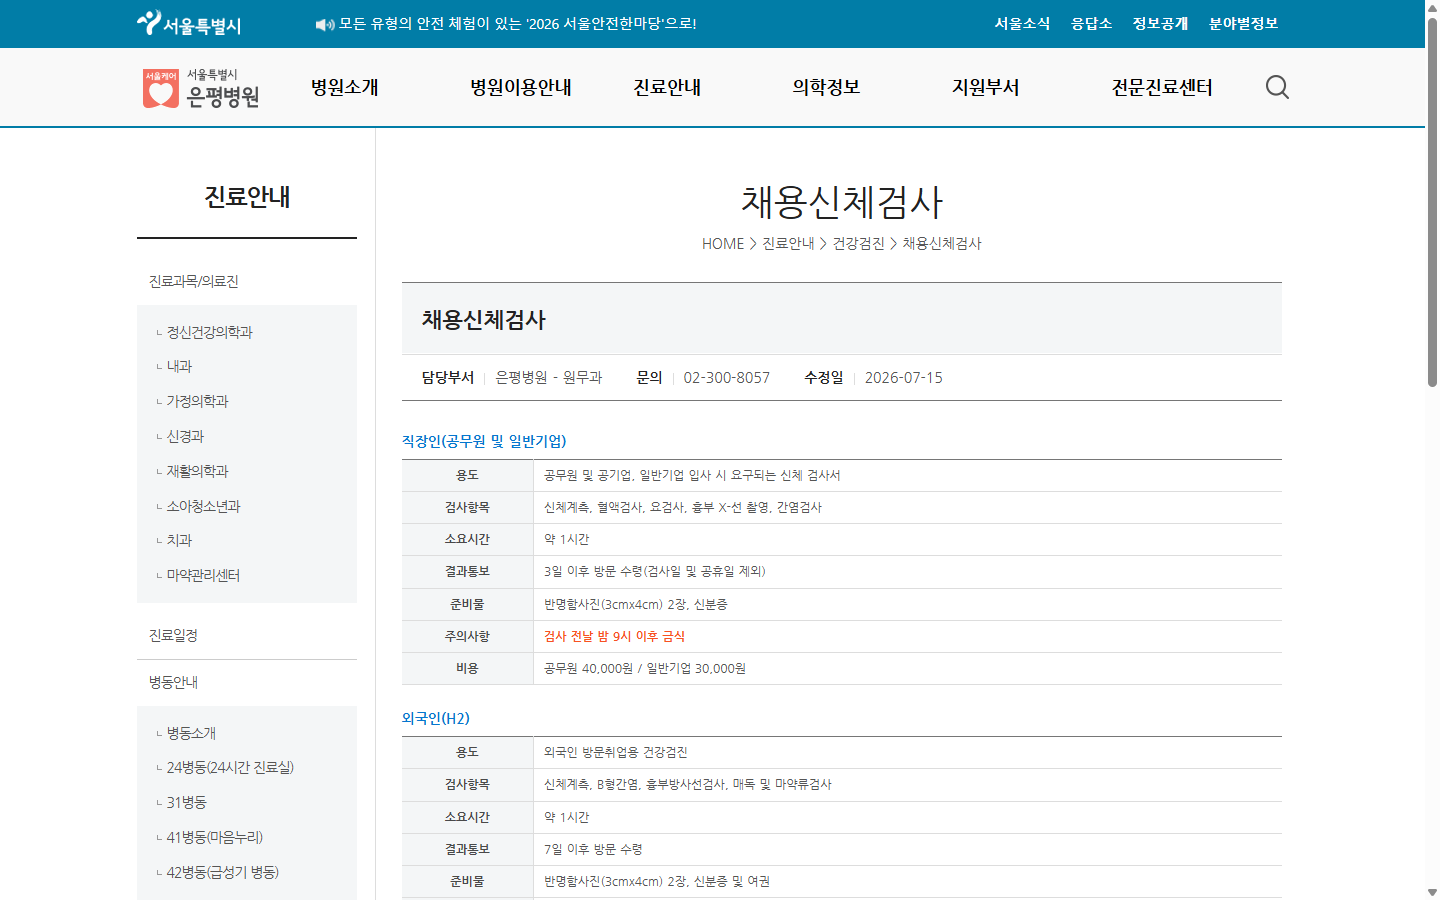1440x900 pixels.
Task: Select 마약관리센터 in sidebar
Action: click(203, 575)
